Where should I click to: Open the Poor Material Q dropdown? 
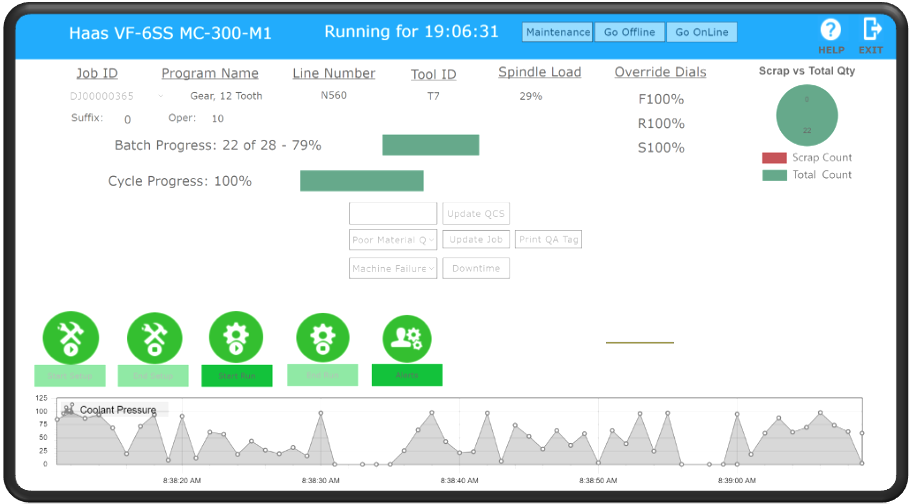click(x=393, y=240)
